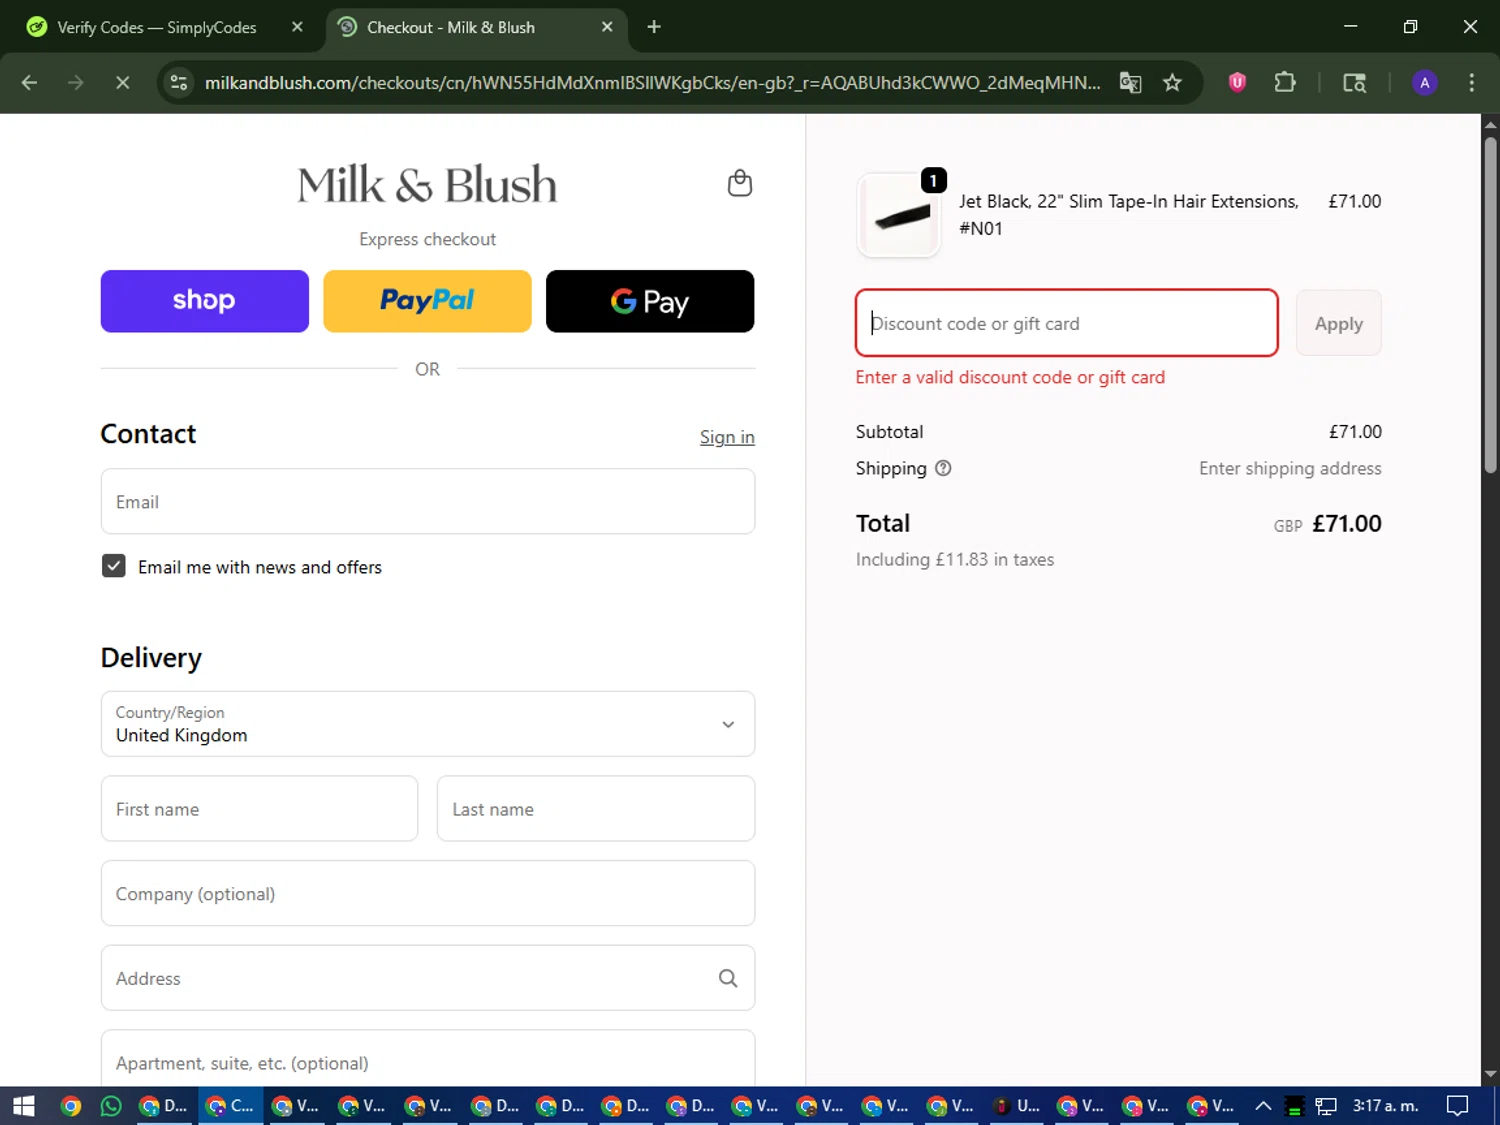Click the Milk & Blush logo
1500x1125 pixels.
pyautogui.click(x=427, y=184)
